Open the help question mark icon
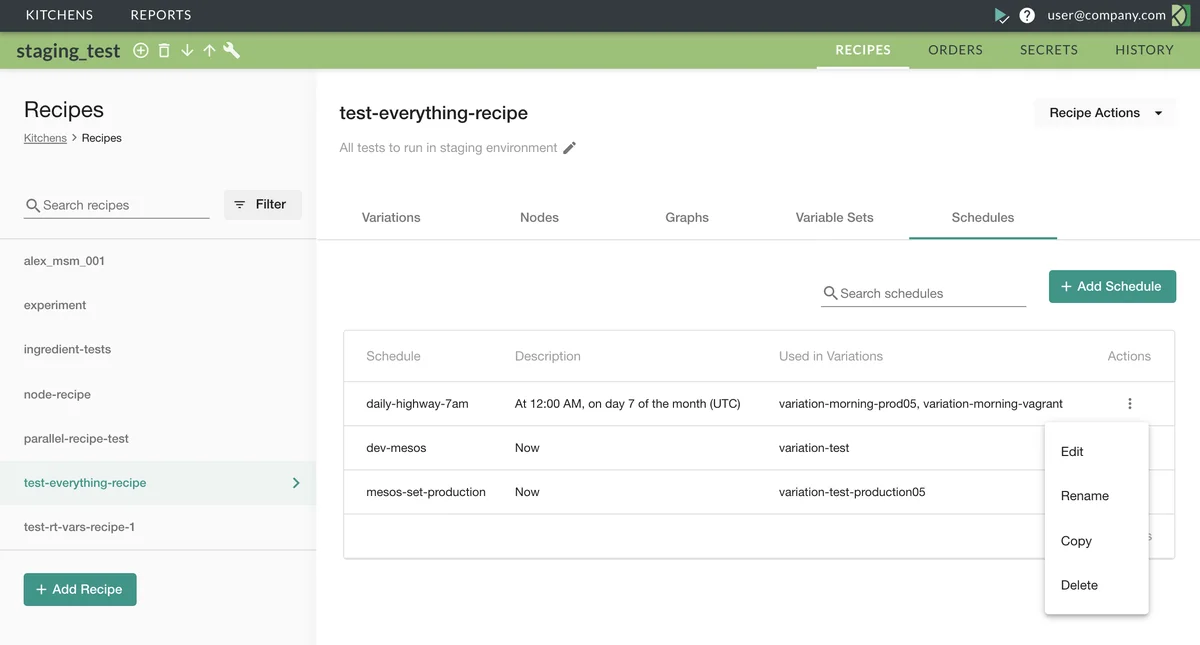 point(1027,15)
